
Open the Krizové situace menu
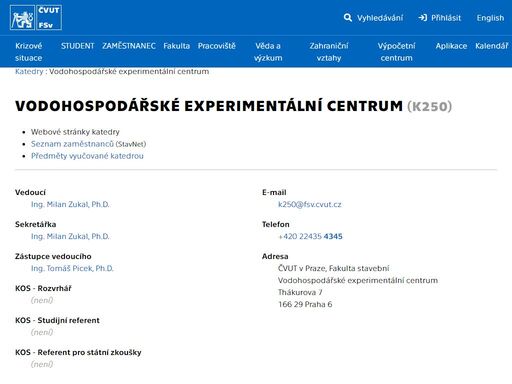click(x=29, y=52)
